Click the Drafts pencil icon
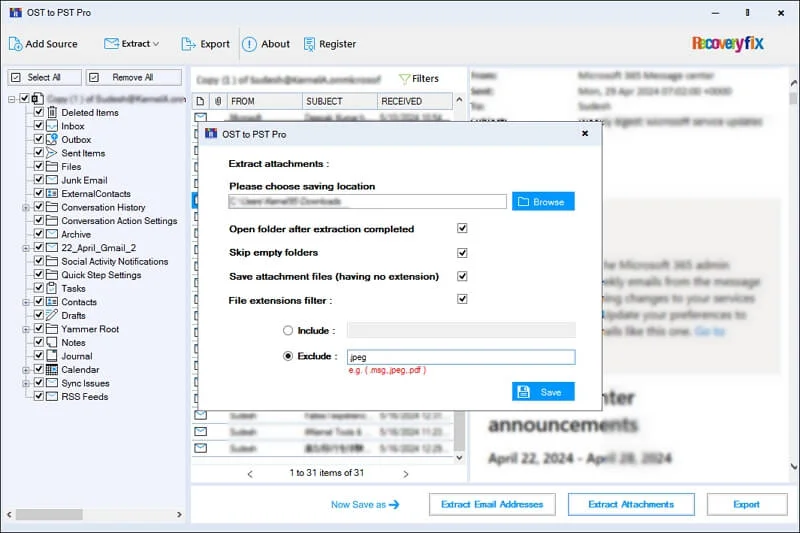This screenshot has width=800, height=533. (52, 315)
